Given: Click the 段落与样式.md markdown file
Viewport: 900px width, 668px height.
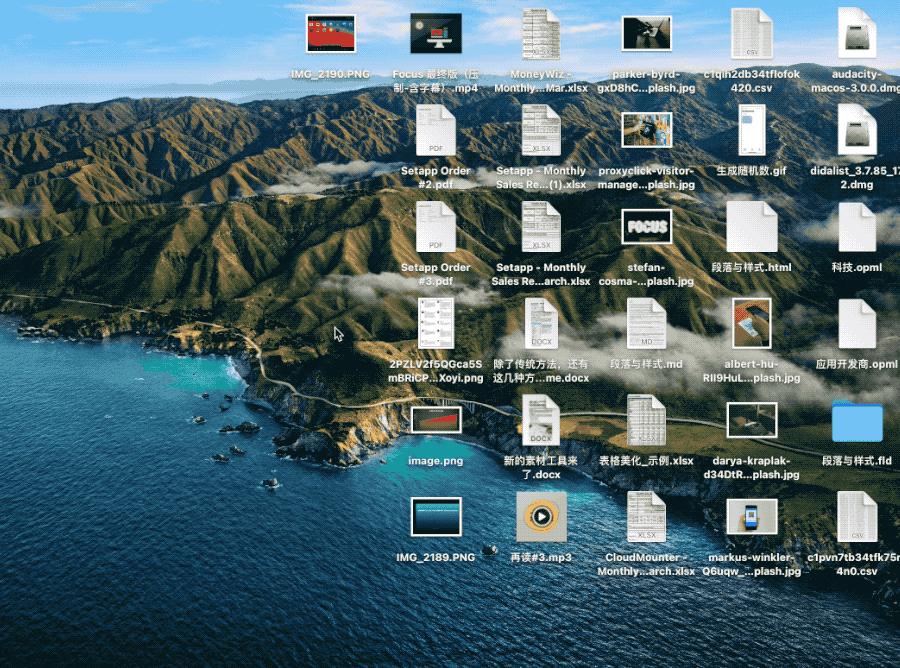Looking at the screenshot, I should pos(646,325).
